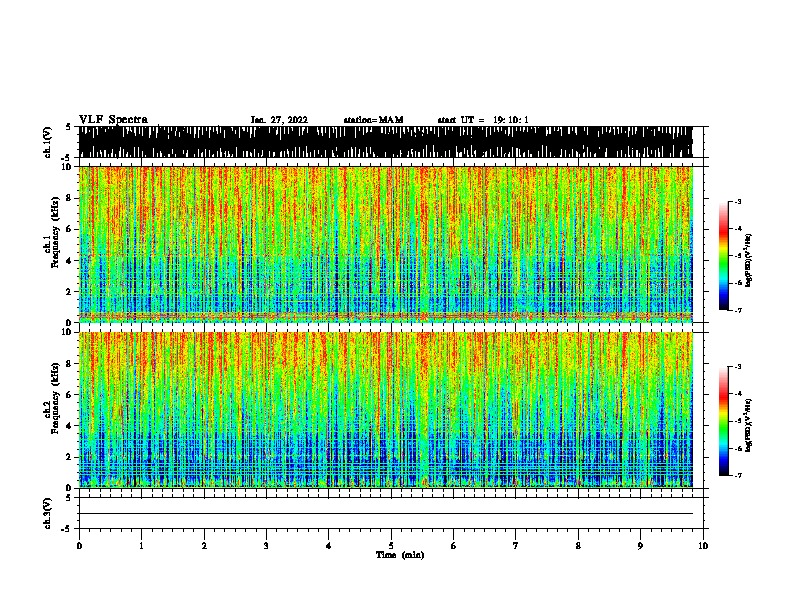Click time axis tick label "6"
Image resolution: width=792 pixels, height=612 pixels.
pyautogui.click(x=454, y=546)
